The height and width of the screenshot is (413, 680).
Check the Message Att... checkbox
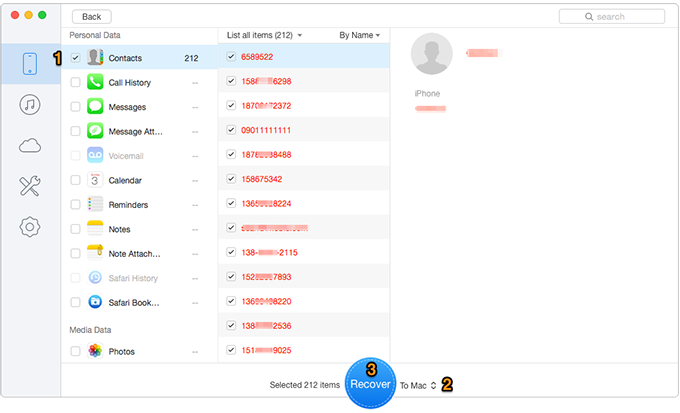click(x=75, y=131)
